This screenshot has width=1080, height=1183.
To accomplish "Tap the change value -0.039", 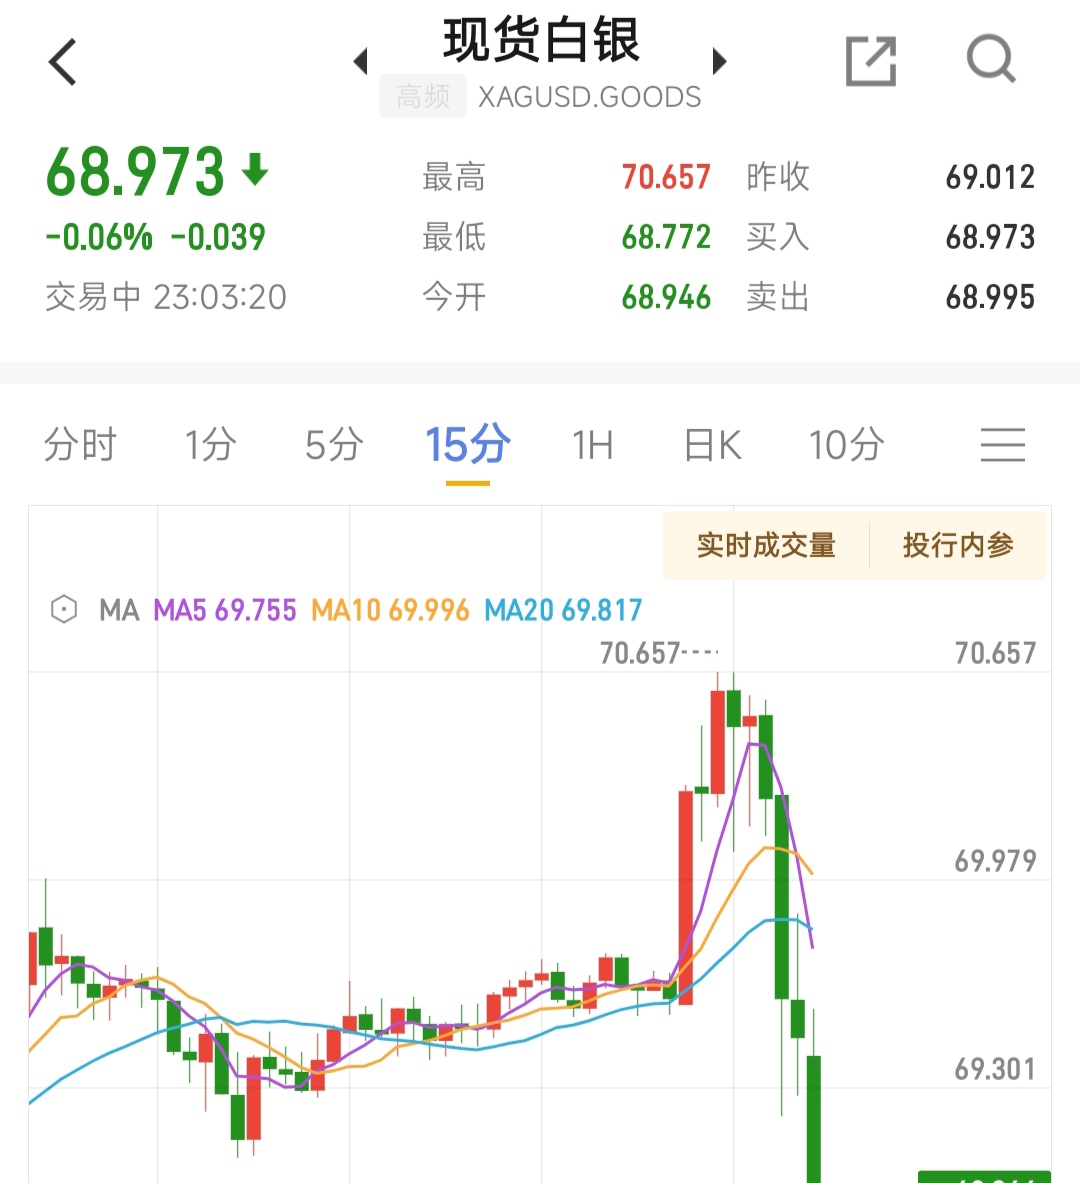I will coord(218,237).
